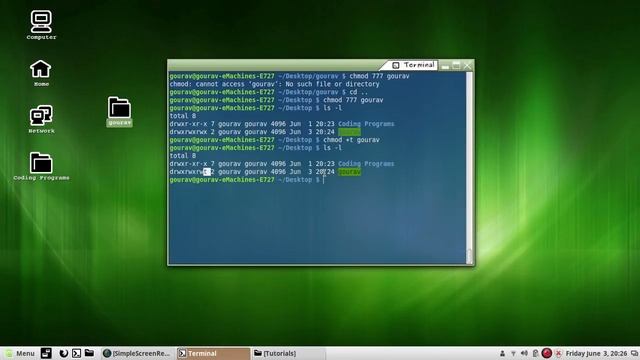Click the 'chmod 777 gourav' command on first line
The height and width of the screenshot is (360, 640).
pos(379,76)
